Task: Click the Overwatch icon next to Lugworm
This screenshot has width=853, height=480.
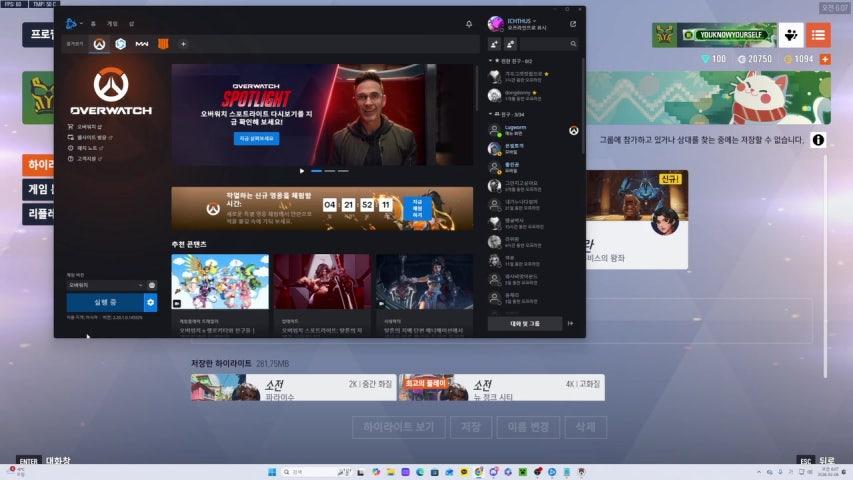Action: (x=573, y=131)
